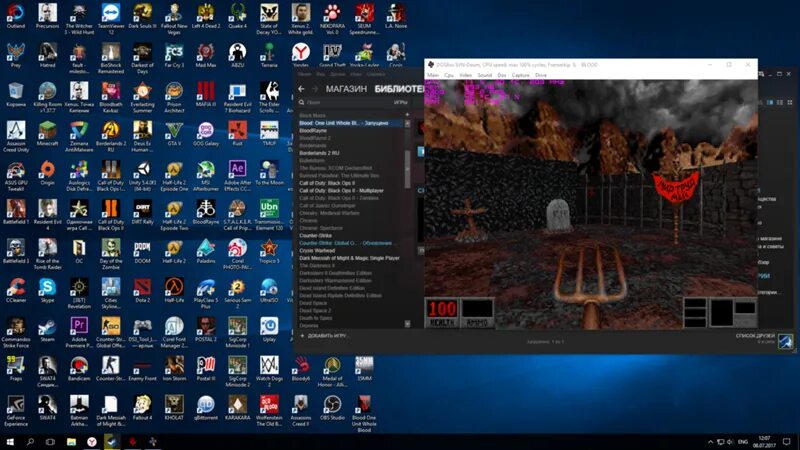Open the Drive menu in DOSBox
The image size is (800, 450).
tap(541, 75)
